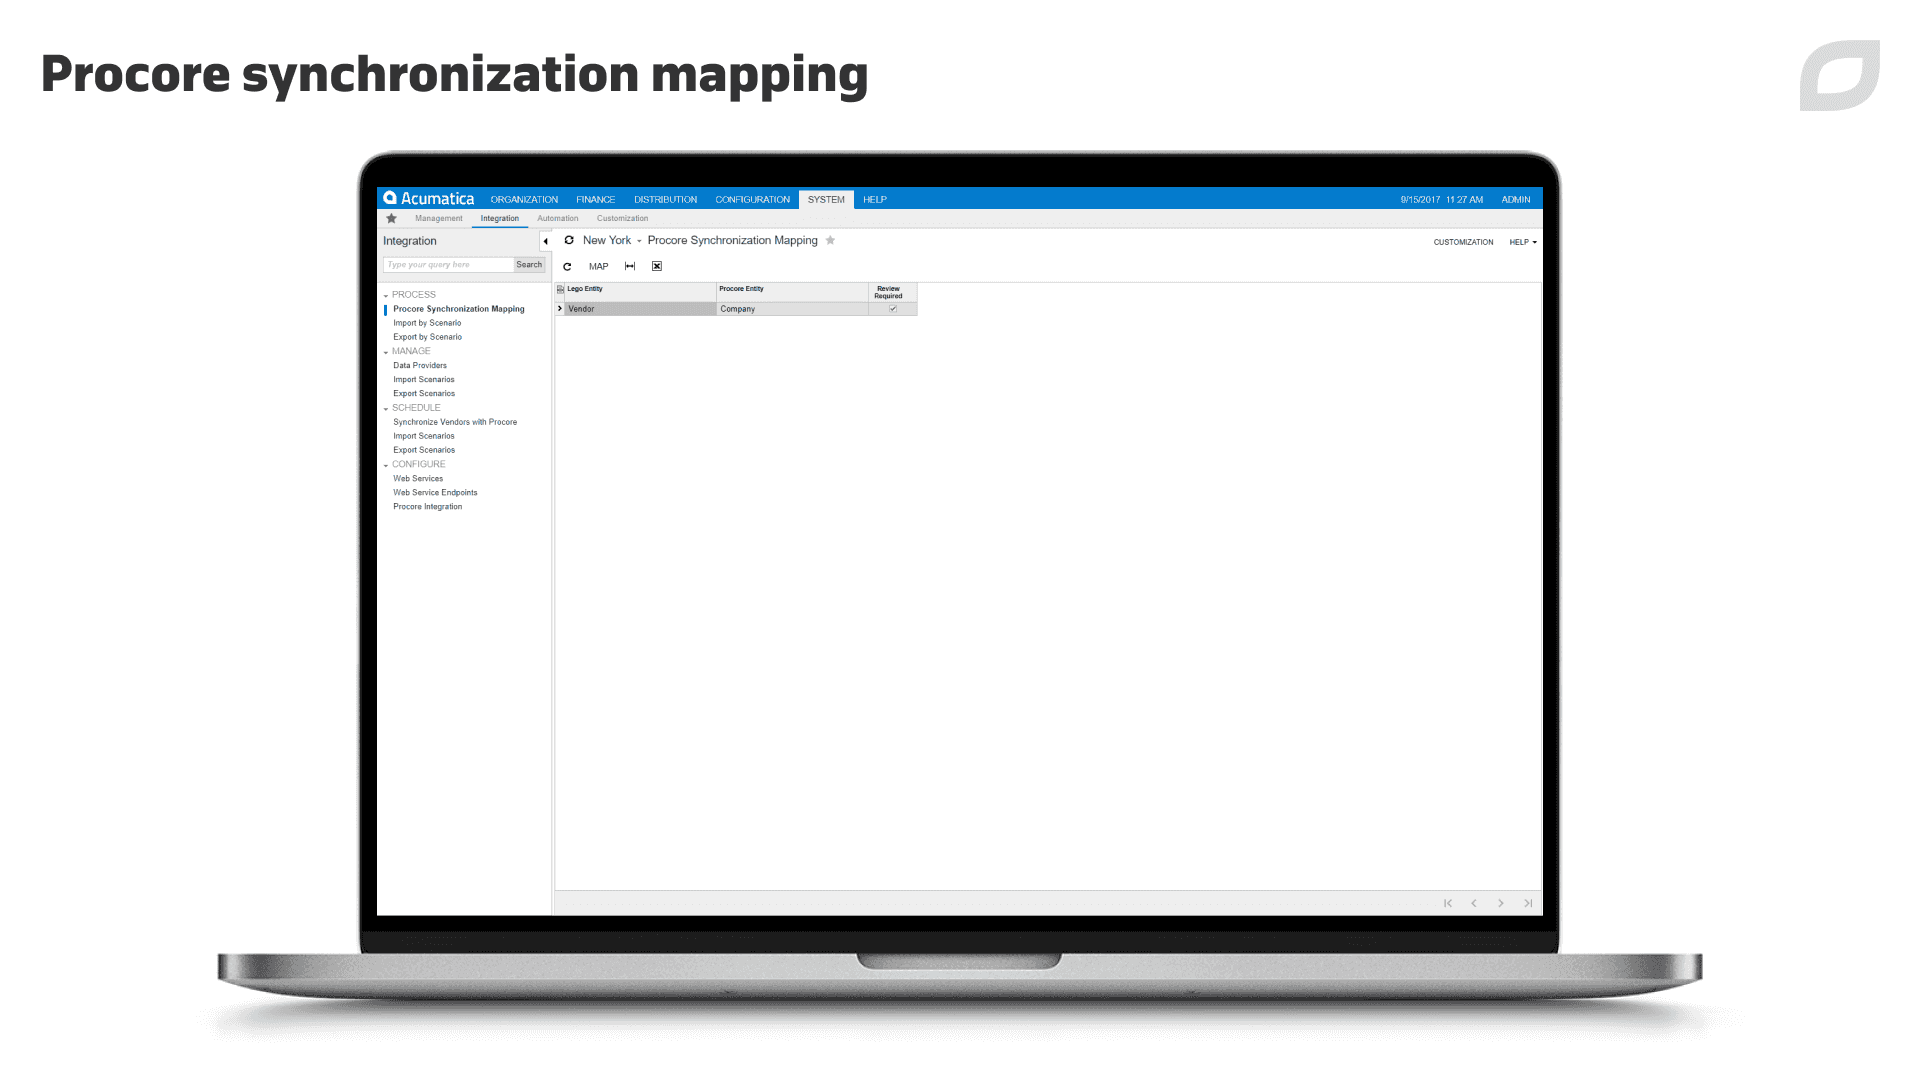Go to previous page of grid
This screenshot has height=1080, width=1920.
click(1474, 903)
